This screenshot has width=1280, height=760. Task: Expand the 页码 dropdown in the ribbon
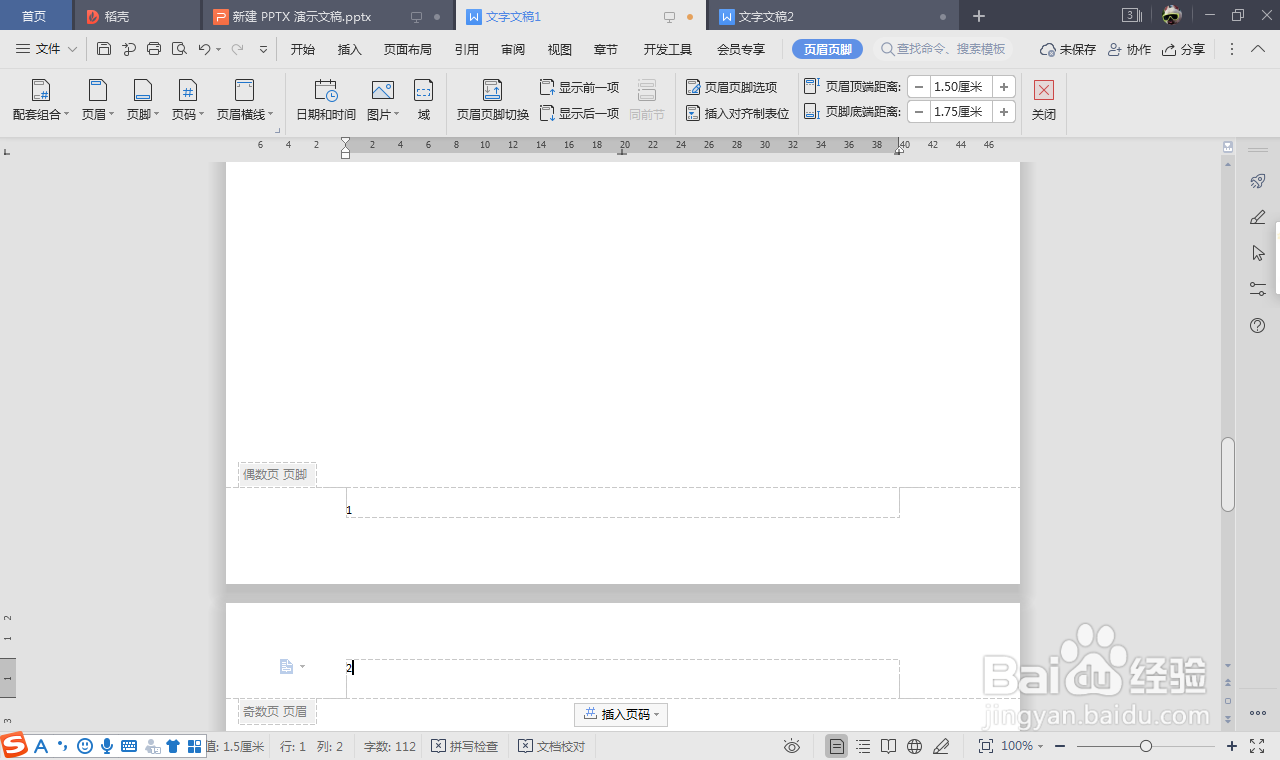point(188,114)
